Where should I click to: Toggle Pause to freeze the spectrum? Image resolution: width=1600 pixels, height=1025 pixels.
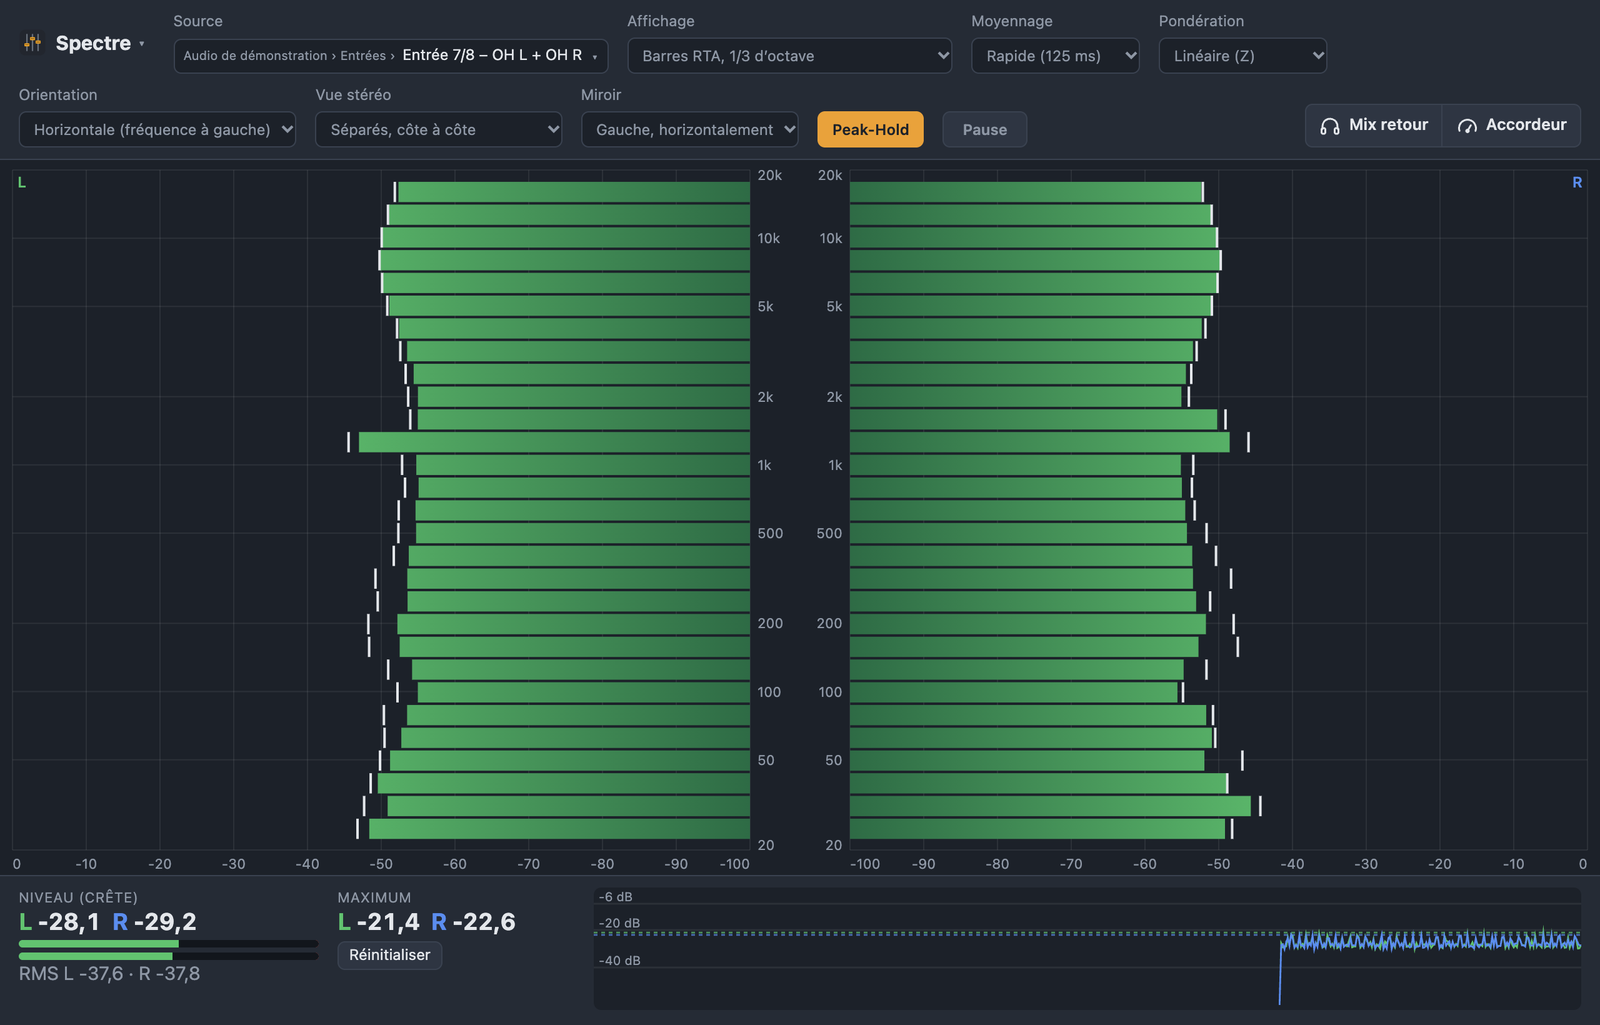984,130
